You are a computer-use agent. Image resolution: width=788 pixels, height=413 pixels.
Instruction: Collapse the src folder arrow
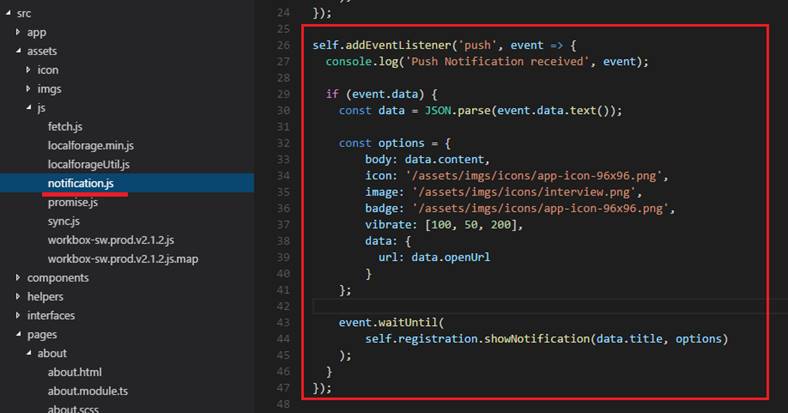[8, 13]
